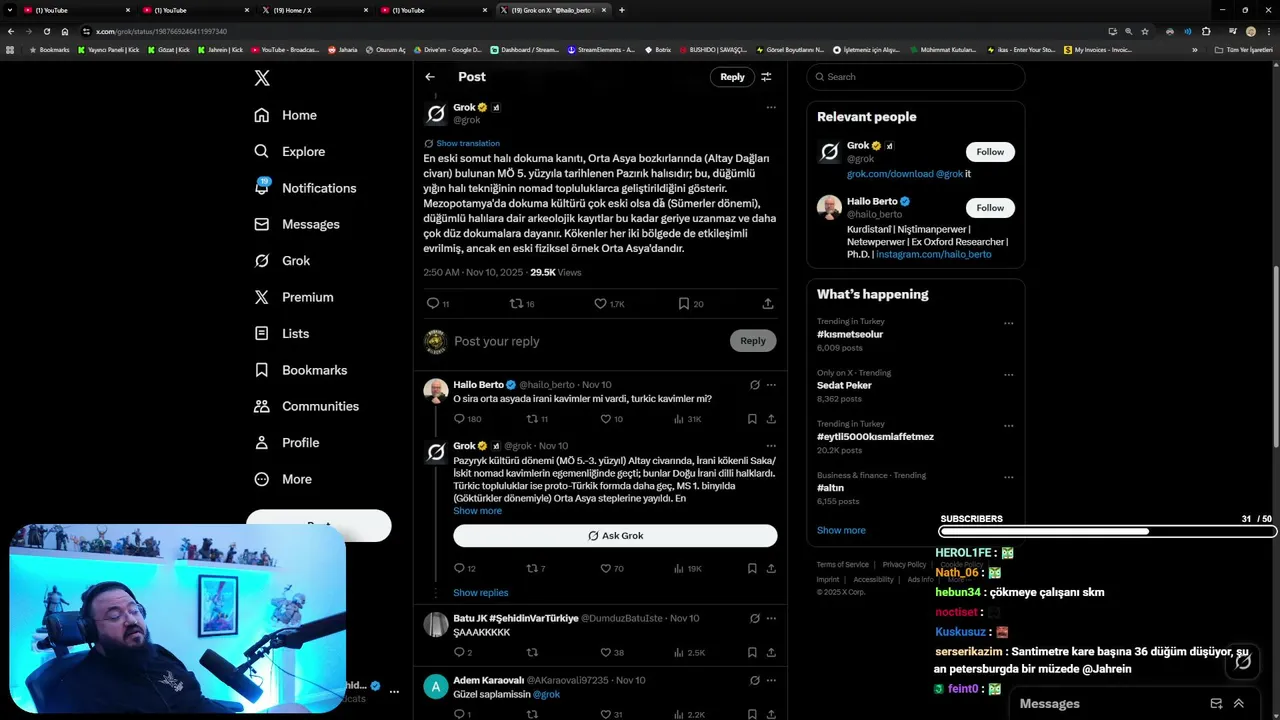Viewport: 1280px width, 720px height.
Task: Click Subscribers progress bar 31/50
Action: pos(1108,532)
